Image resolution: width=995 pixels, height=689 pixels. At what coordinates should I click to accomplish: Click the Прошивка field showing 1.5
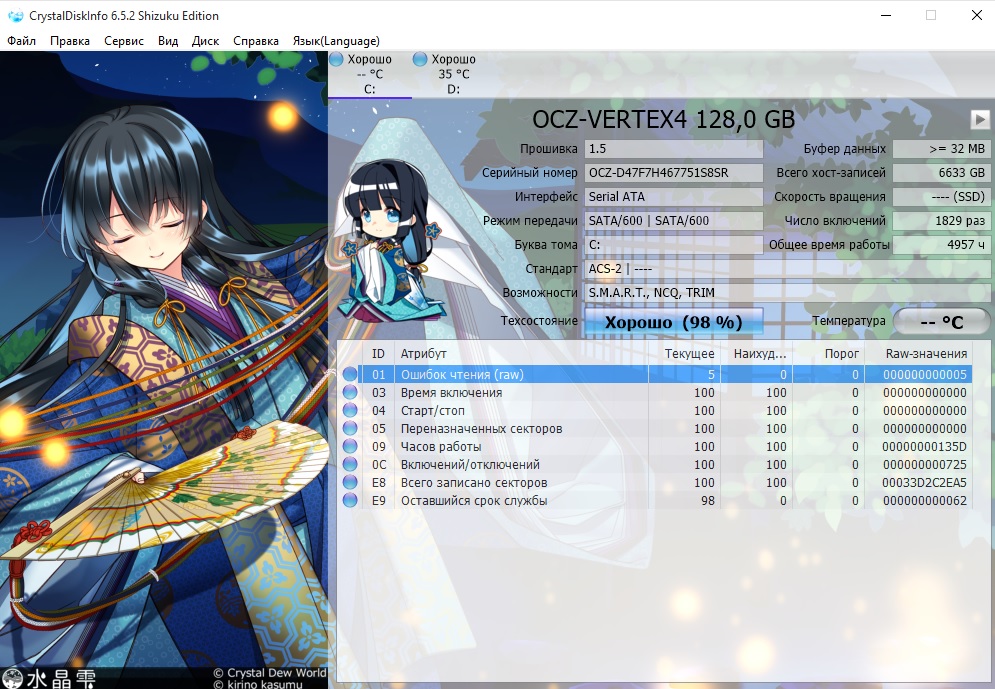click(x=673, y=149)
